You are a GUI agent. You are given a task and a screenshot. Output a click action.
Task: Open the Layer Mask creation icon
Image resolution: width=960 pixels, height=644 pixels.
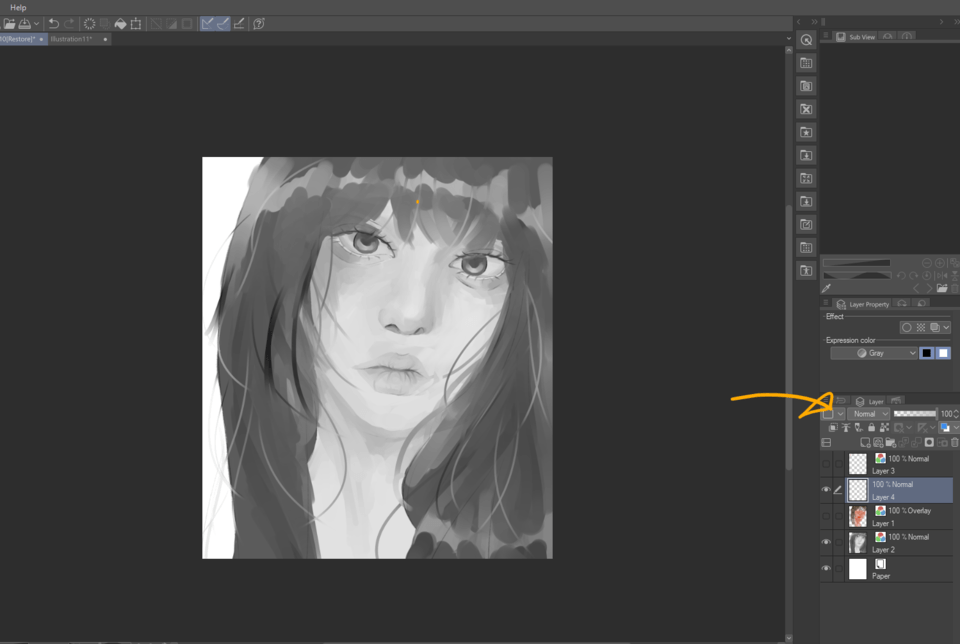coord(928,442)
